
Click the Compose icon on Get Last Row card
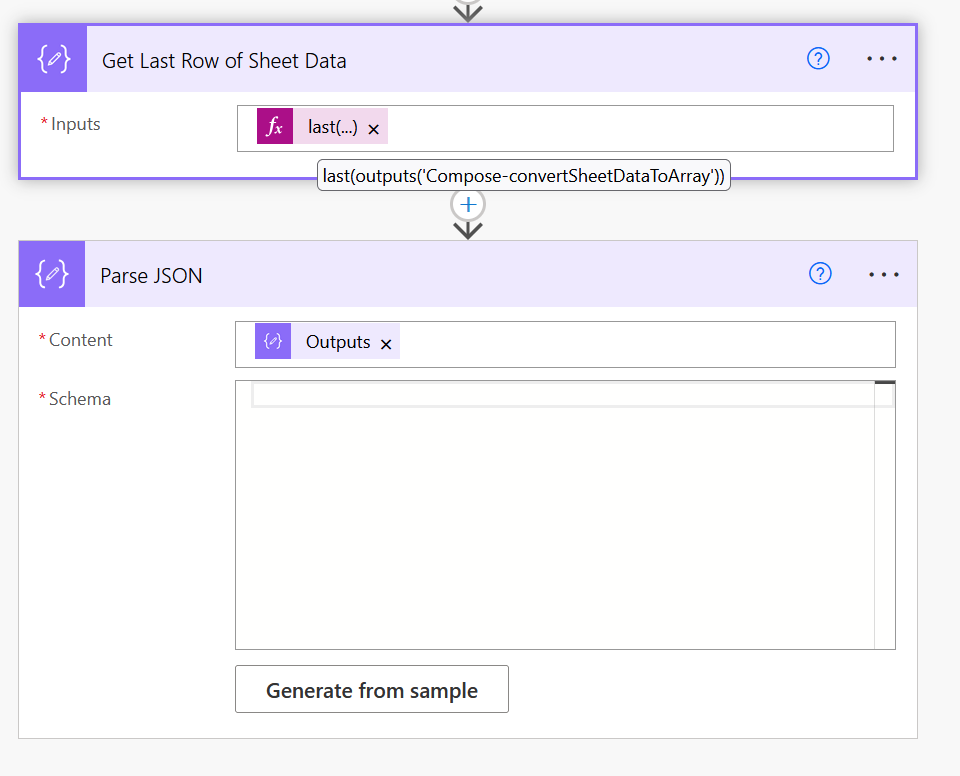(53, 60)
